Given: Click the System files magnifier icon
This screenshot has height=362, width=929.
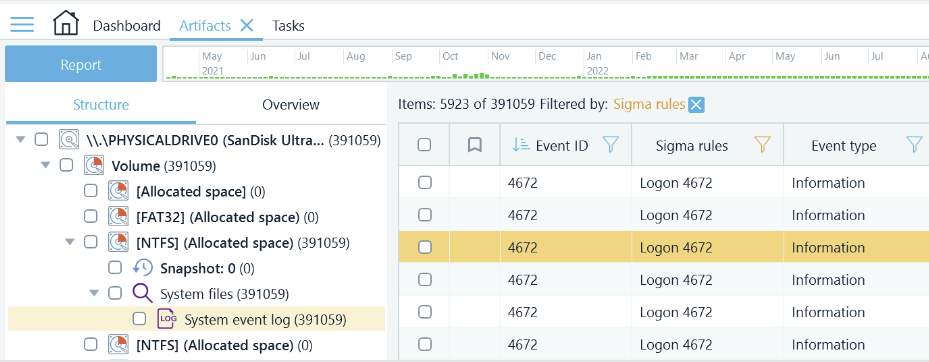Looking at the screenshot, I should (x=142, y=293).
